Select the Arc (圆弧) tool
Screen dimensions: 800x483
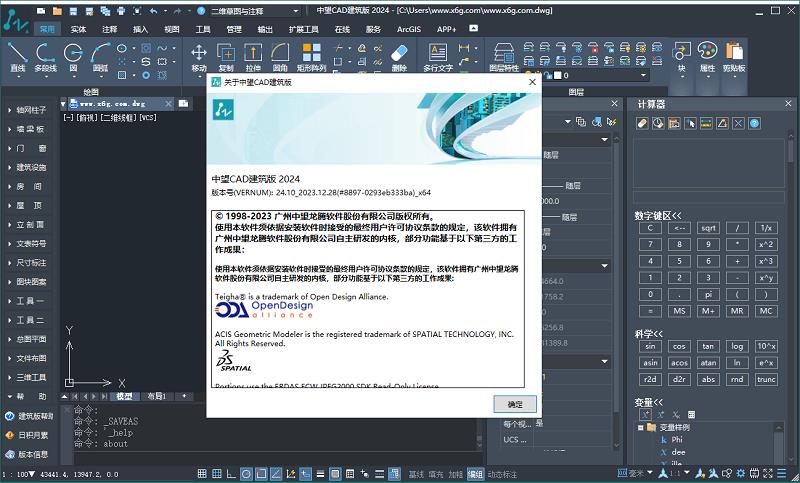[x=101, y=57]
